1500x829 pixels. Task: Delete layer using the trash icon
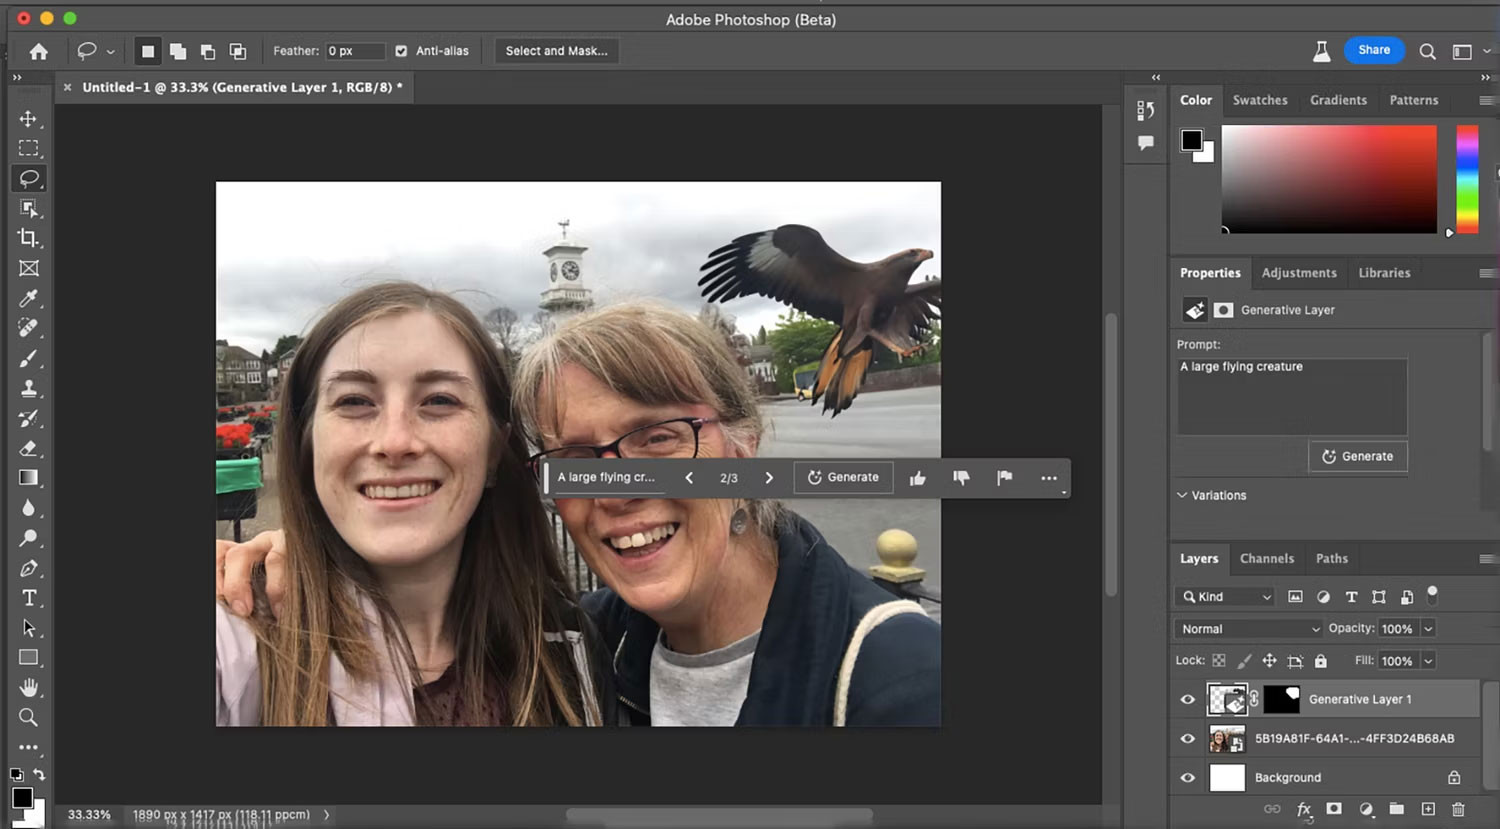click(1459, 809)
